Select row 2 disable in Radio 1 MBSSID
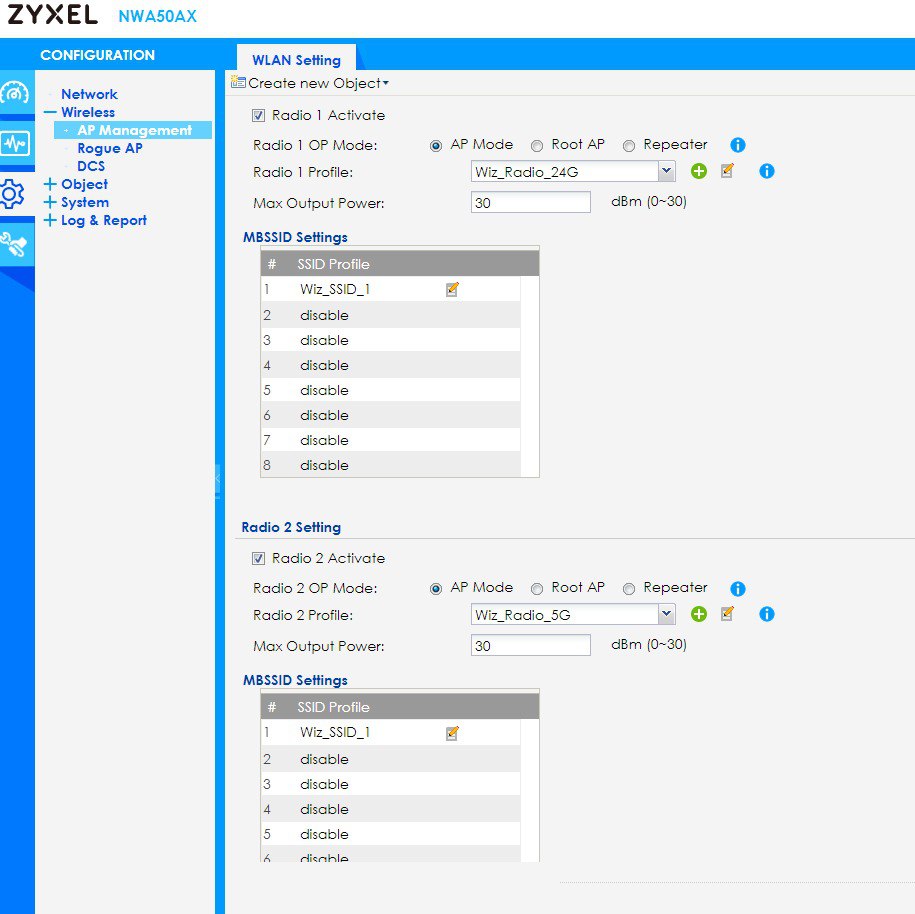The width and height of the screenshot is (915, 914). pyautogui.click(x=390, y=315)
